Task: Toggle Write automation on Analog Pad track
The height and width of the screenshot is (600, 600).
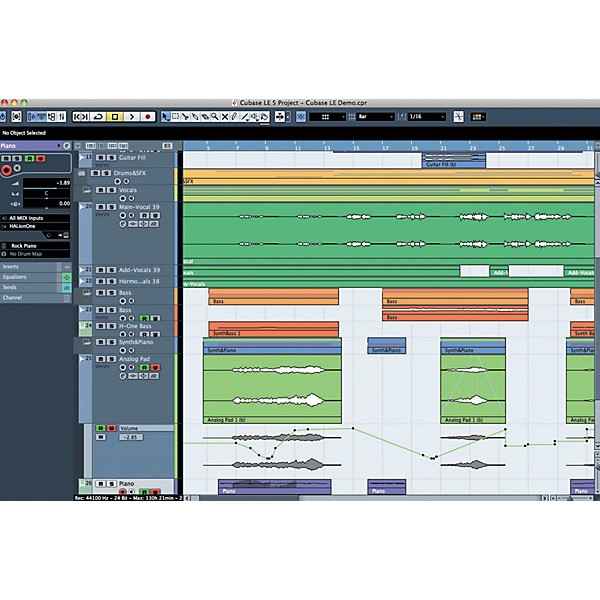Action: [x=155, y=367]
